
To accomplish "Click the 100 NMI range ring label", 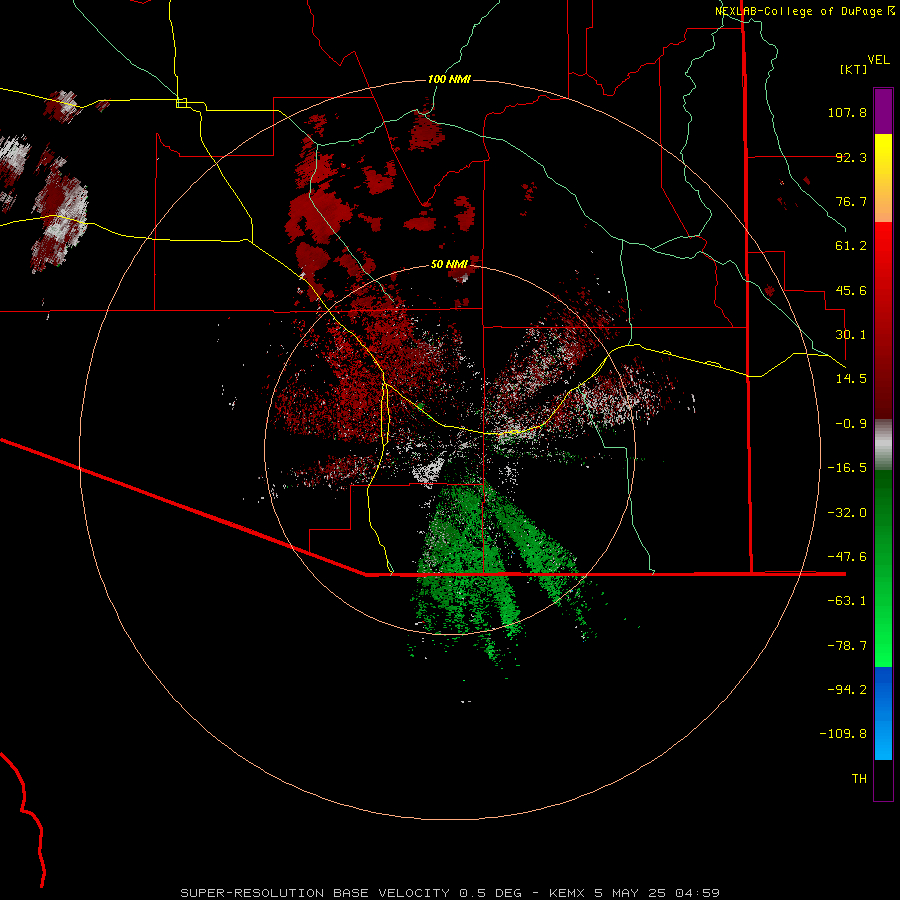I will tap(449, 79).
